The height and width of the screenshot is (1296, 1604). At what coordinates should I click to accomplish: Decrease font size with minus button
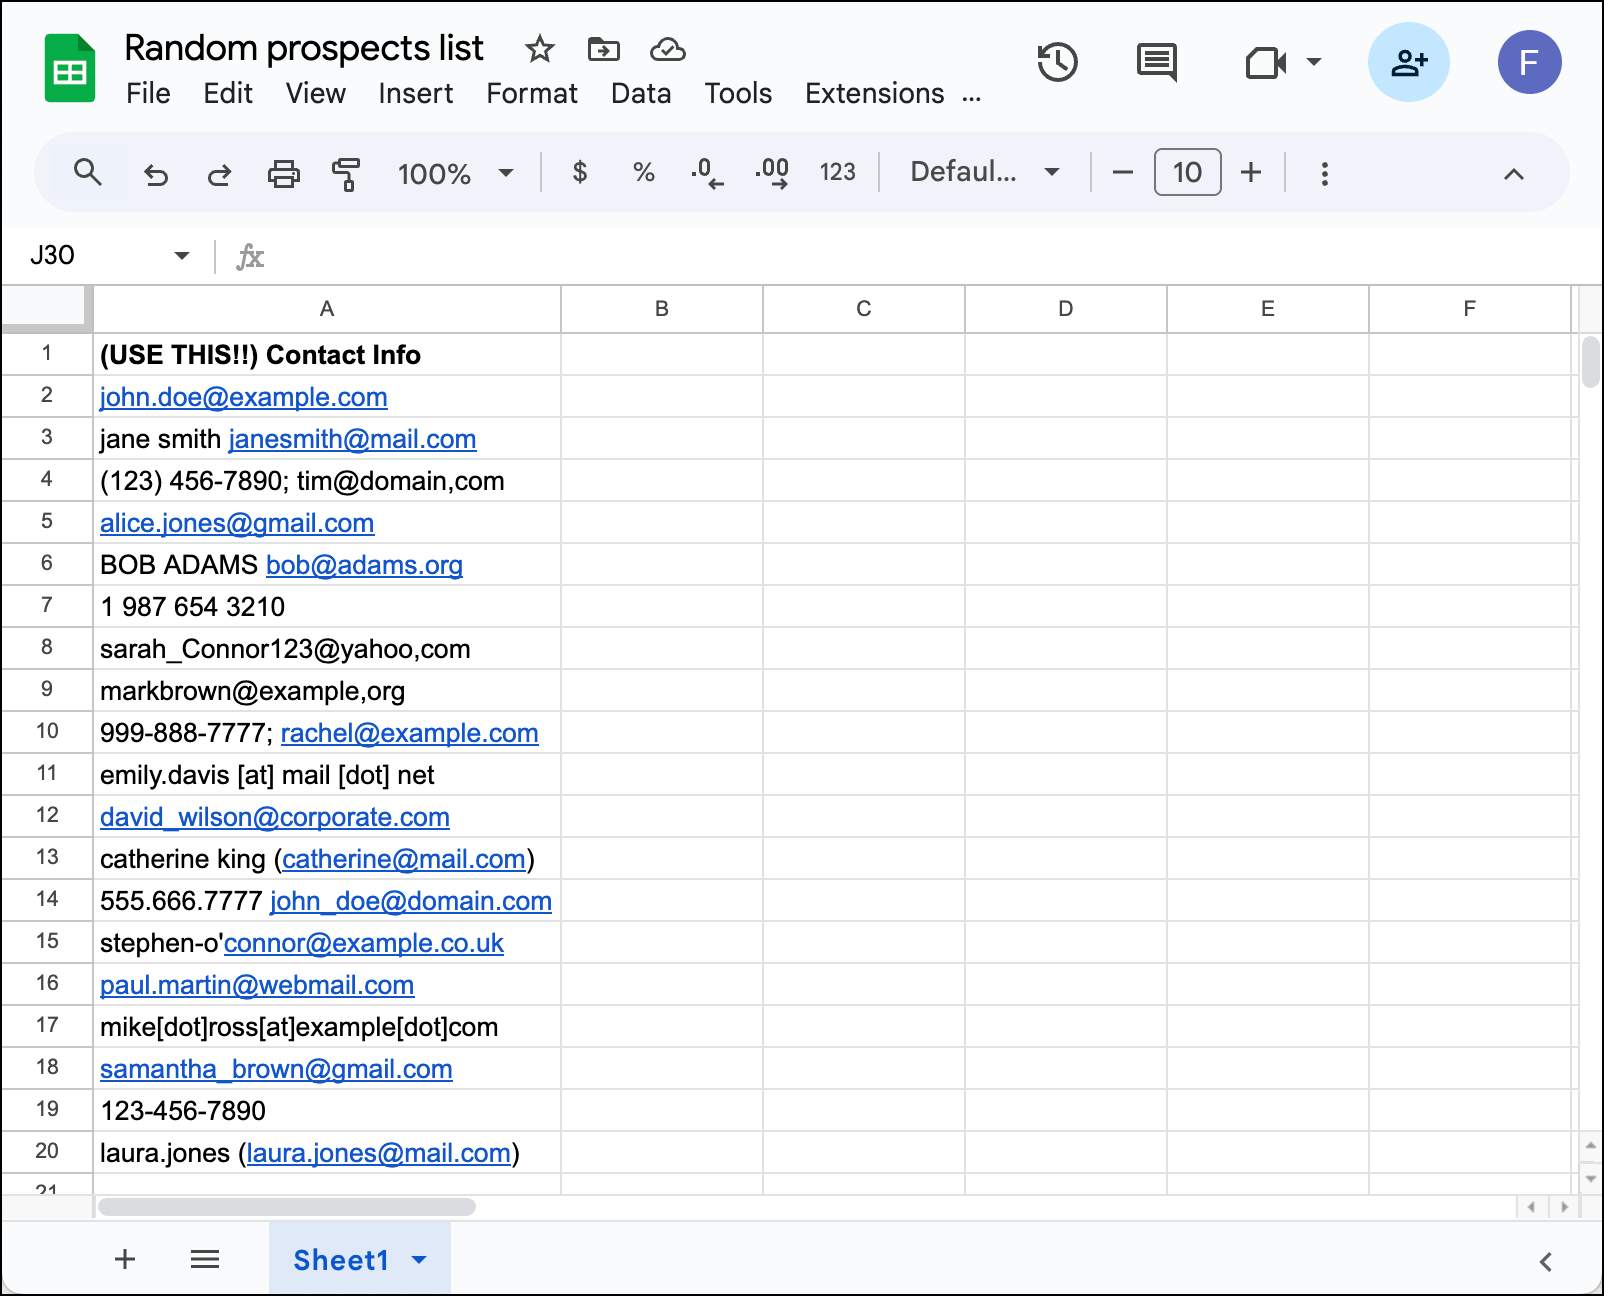click(1123, 172)
